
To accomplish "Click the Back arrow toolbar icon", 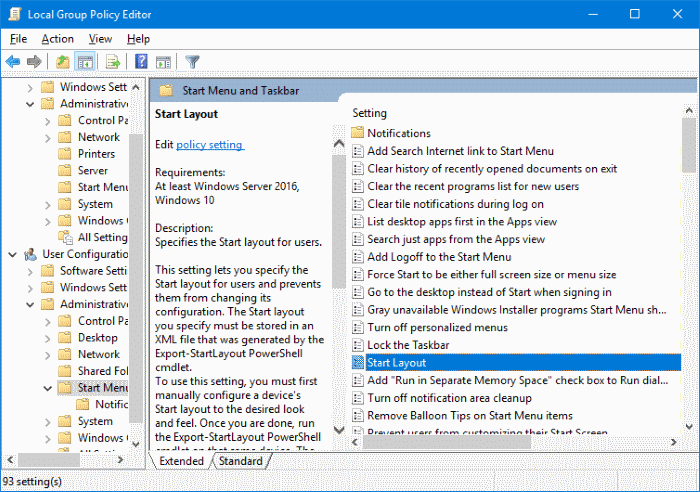I will click(13, 61).
